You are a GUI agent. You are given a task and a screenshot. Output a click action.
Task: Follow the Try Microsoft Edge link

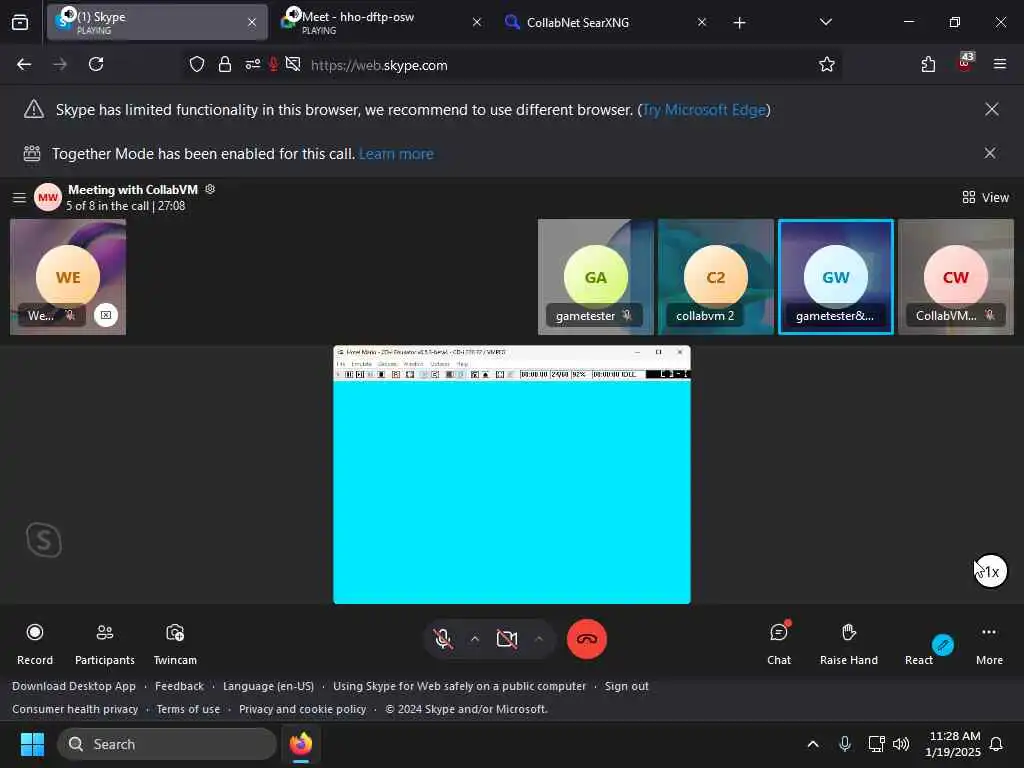704,110
